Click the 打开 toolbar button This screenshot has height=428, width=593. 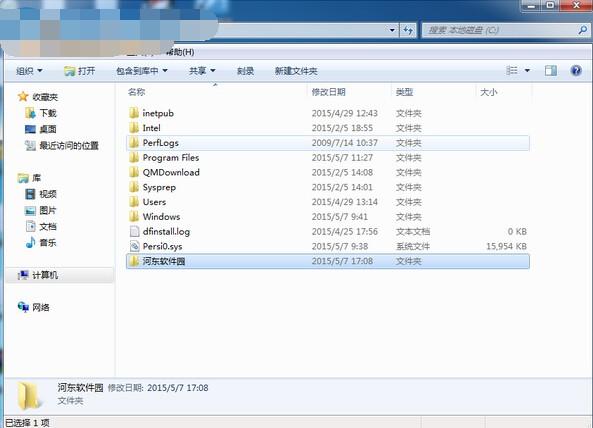[80, 71]
